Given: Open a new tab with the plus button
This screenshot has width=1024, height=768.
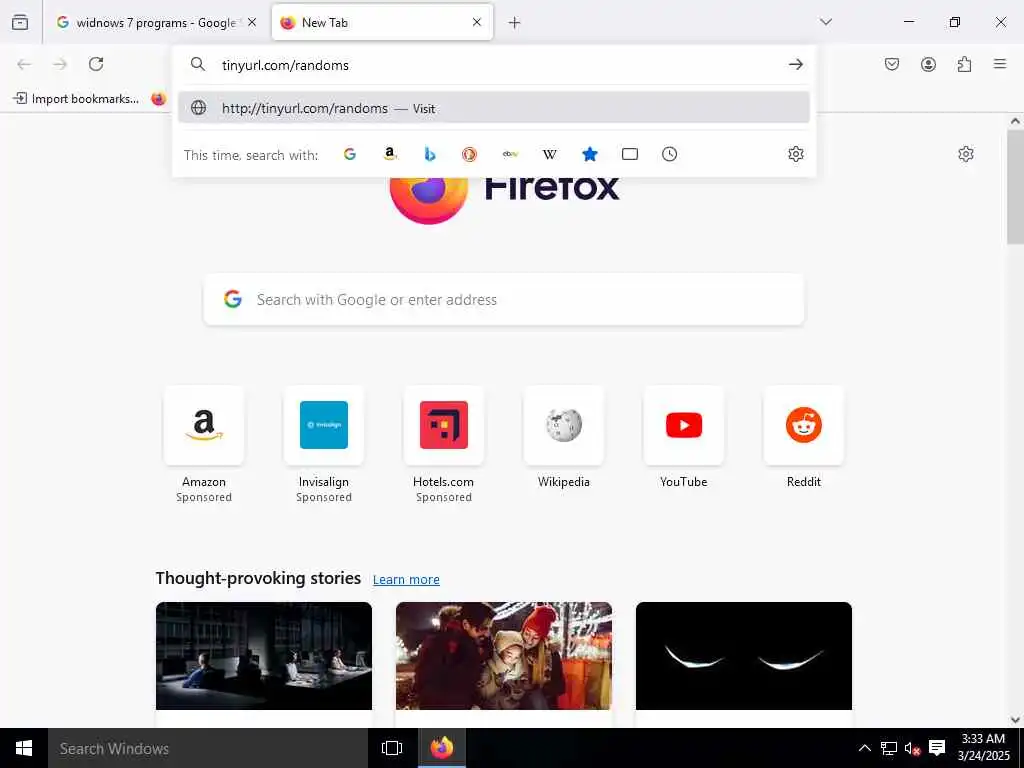Looking at the screenshot, I should pos(515,23).
